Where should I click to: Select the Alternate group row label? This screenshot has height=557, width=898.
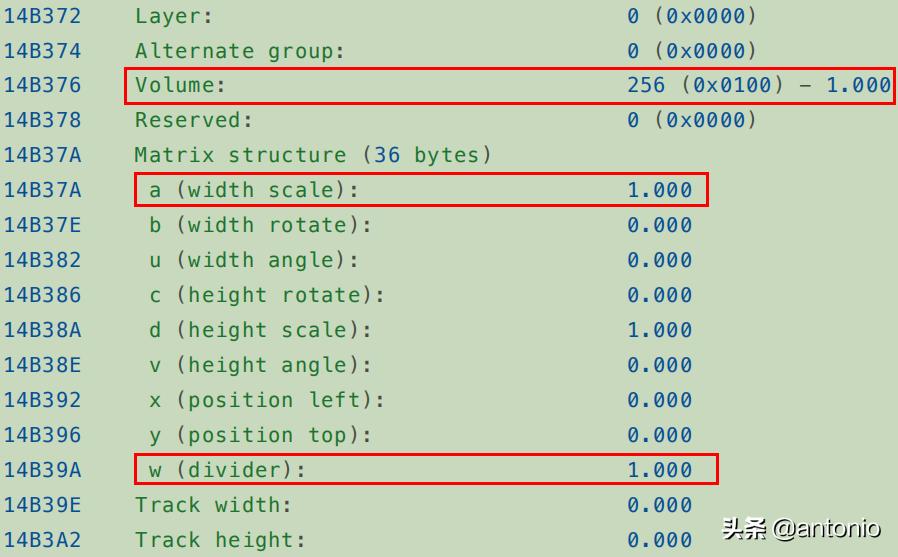click(239, 51)
